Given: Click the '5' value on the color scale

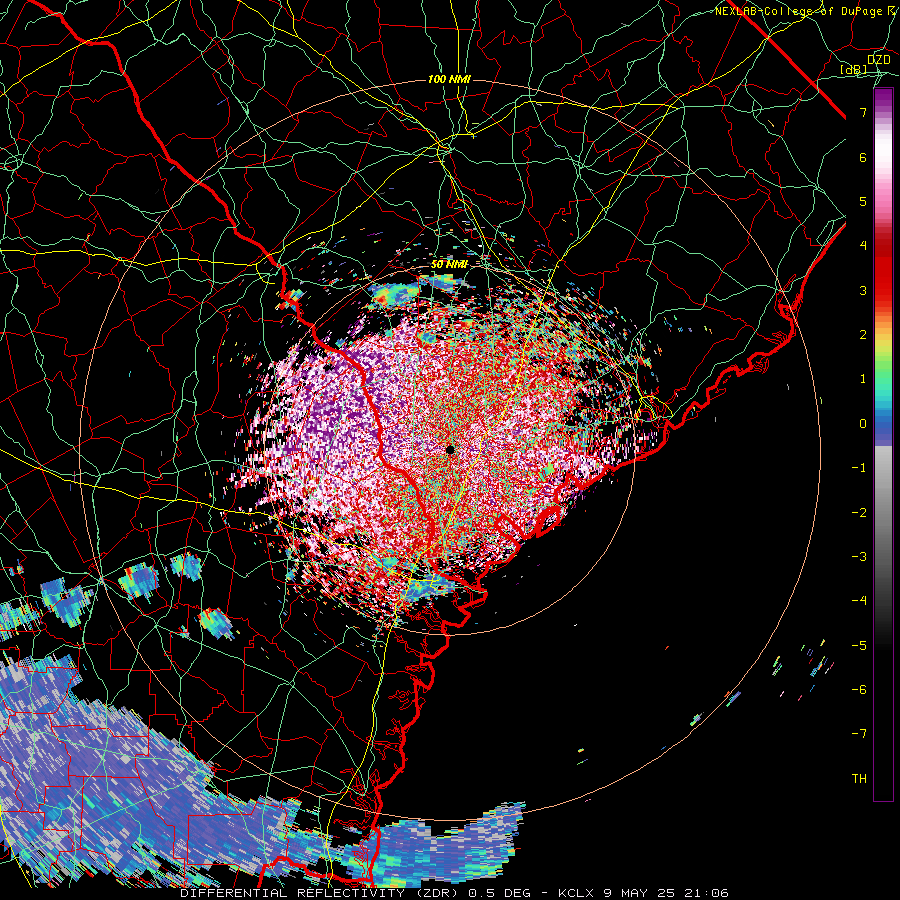Looking at the screenshot, I should tap(863, 201).
